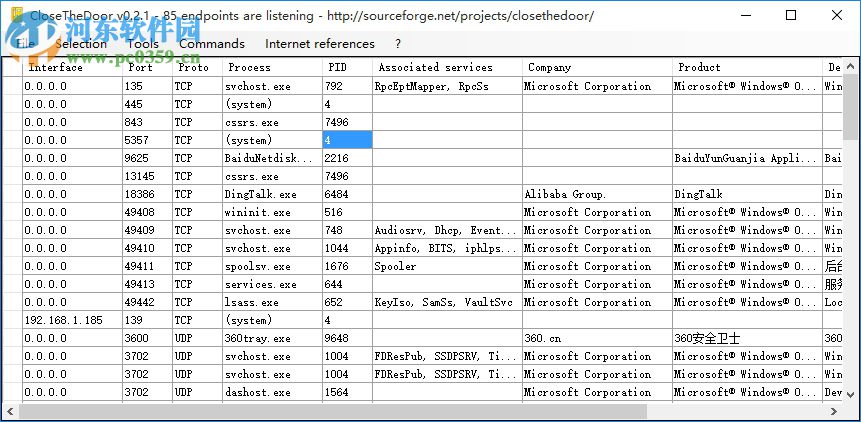Click PID 1564 cell
The width and height of the screenshot is (861, 422).
(x=347, y=392)
